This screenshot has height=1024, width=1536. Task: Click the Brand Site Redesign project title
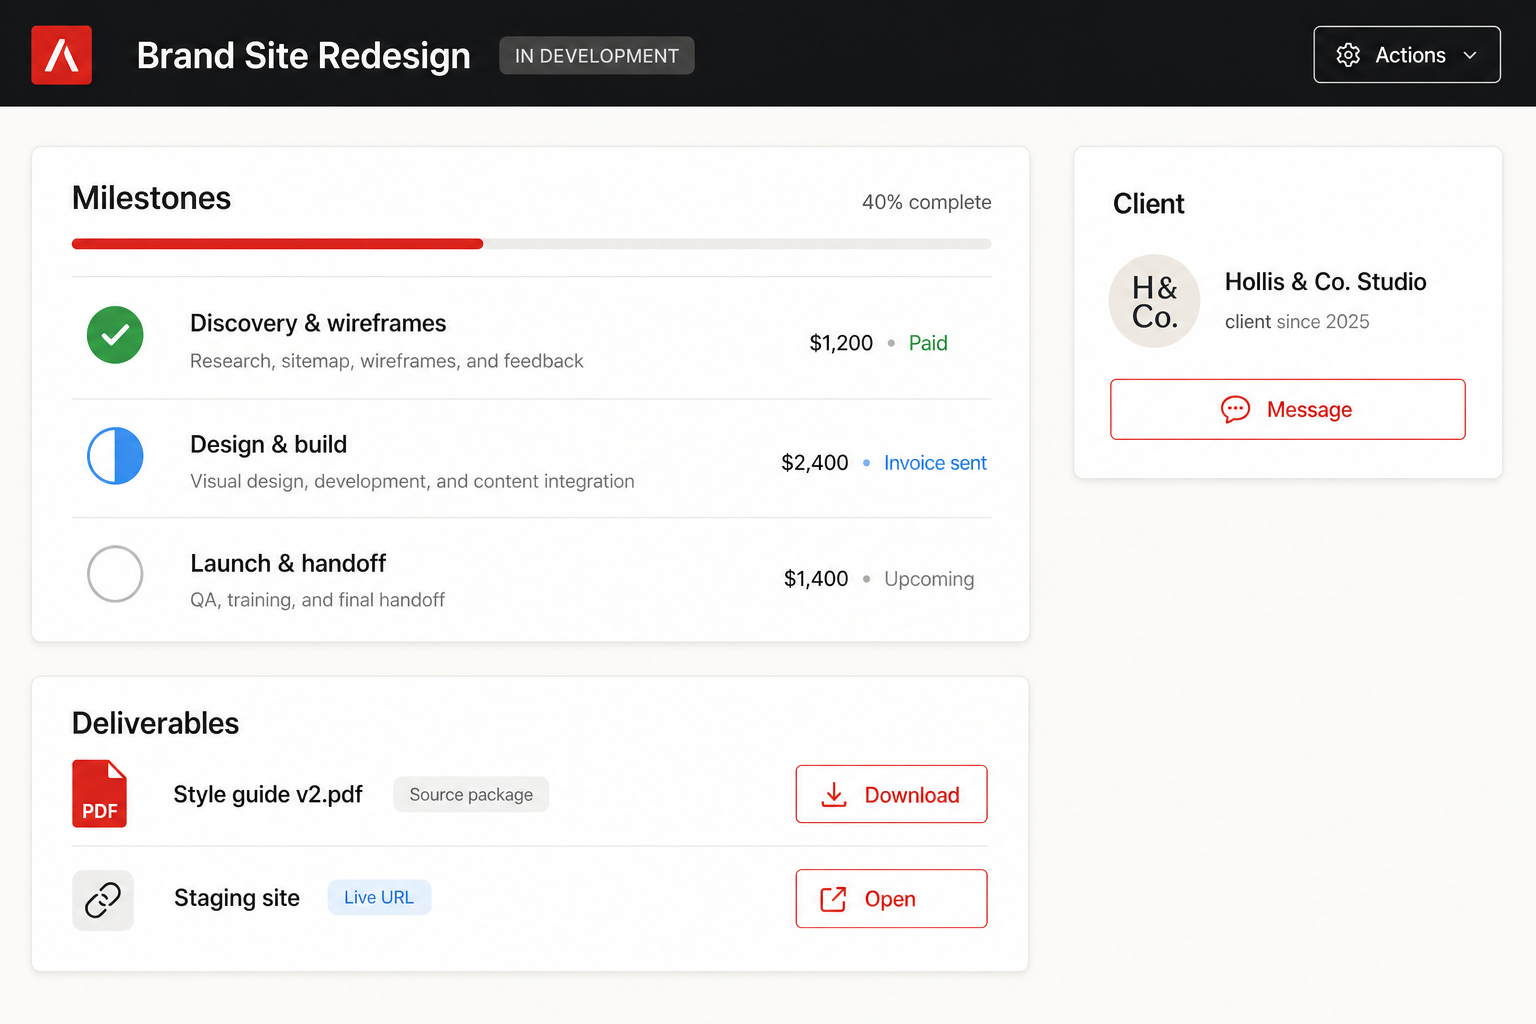[304, 56]
